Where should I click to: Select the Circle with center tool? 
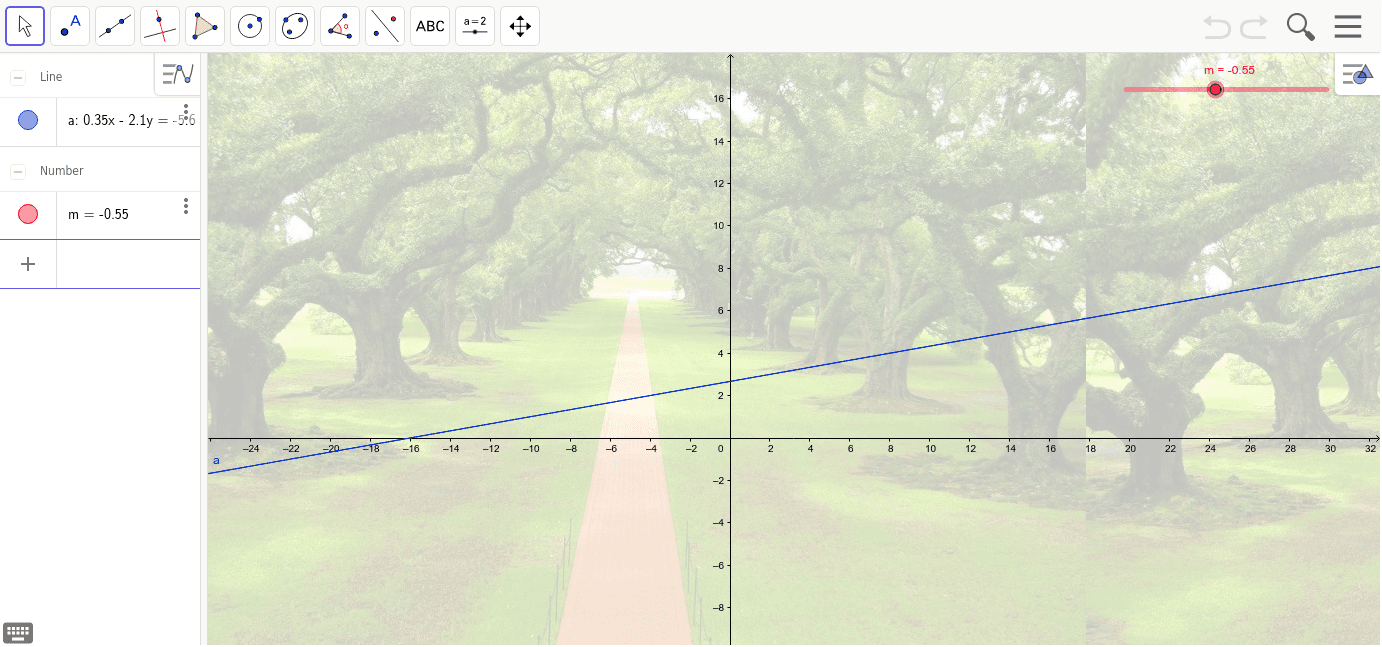(x=250, y=26)
